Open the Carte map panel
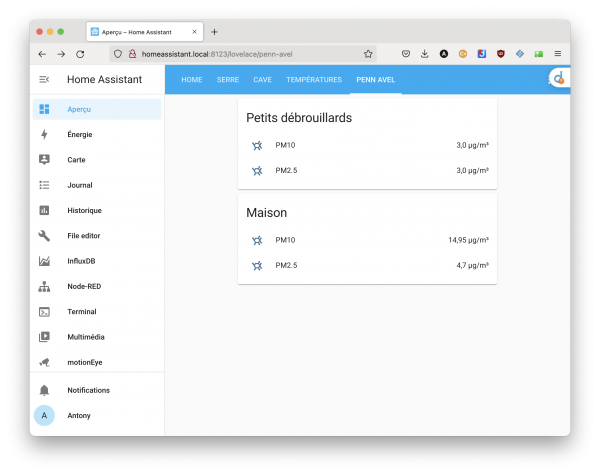Viewport: 600px width, 475px height. 76,160
